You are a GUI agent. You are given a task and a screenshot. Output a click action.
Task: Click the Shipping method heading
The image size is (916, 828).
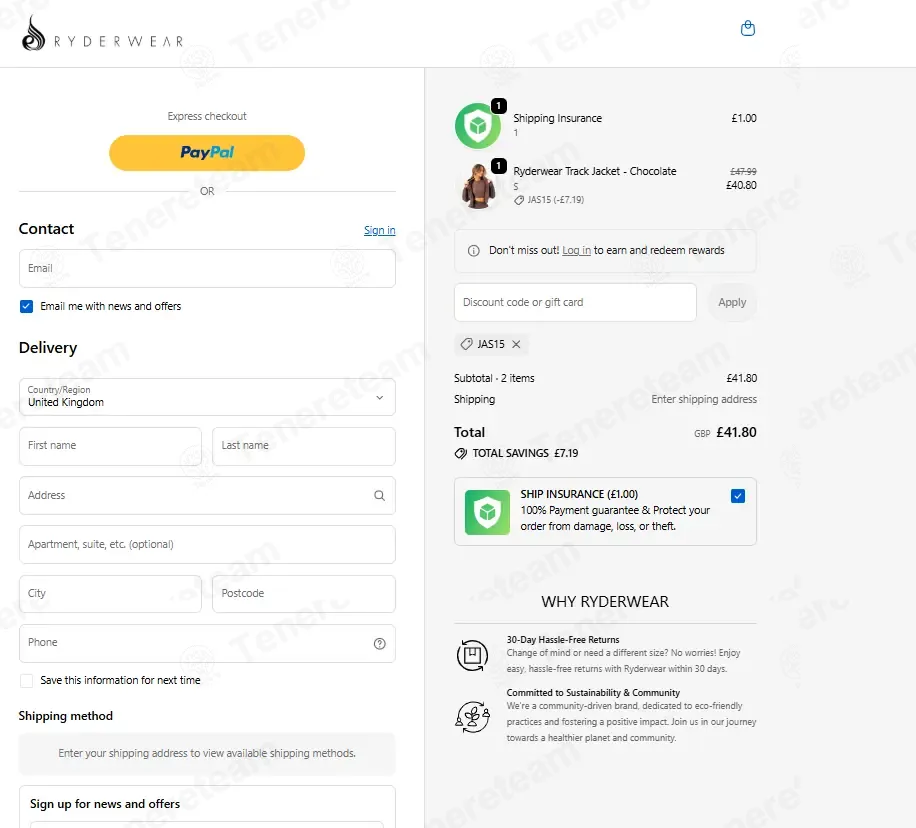pos(65,716)
